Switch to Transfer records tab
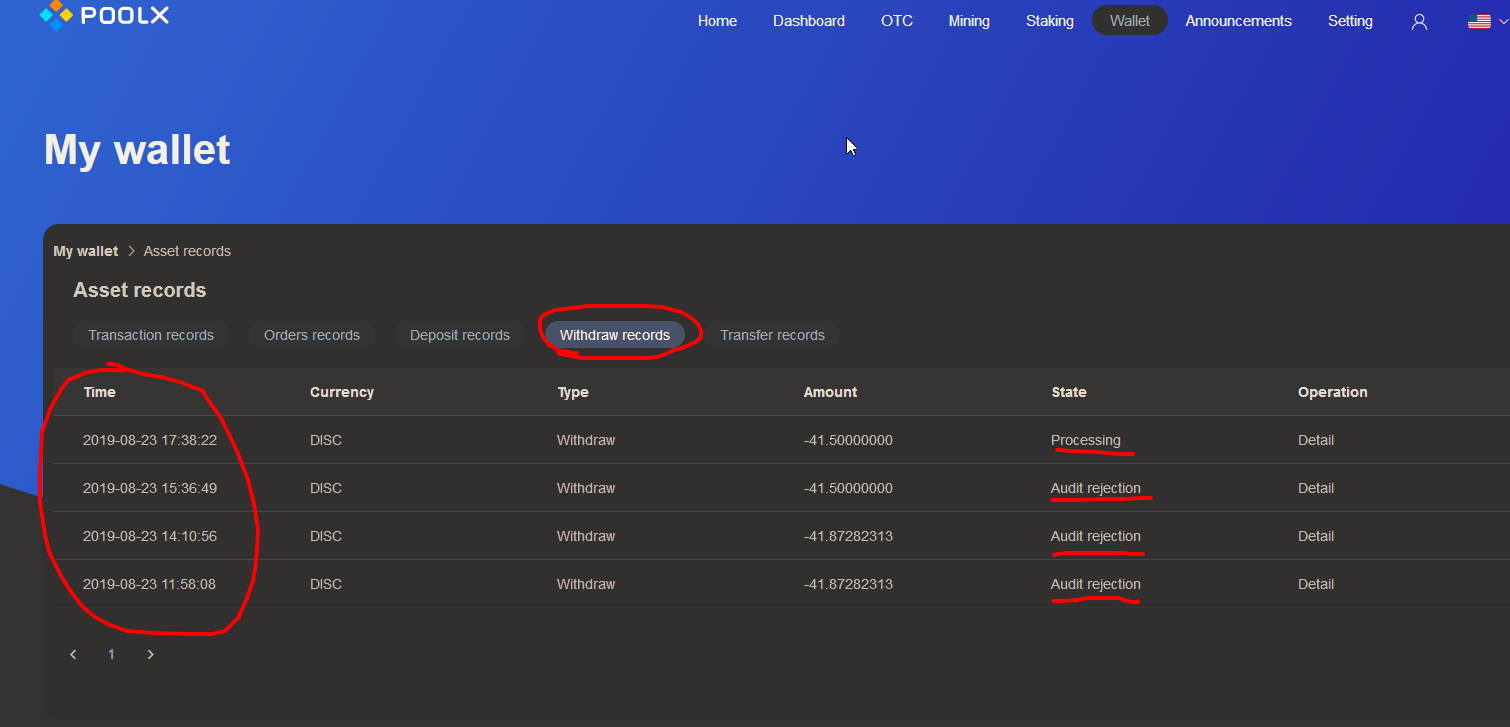 point(772,335)
